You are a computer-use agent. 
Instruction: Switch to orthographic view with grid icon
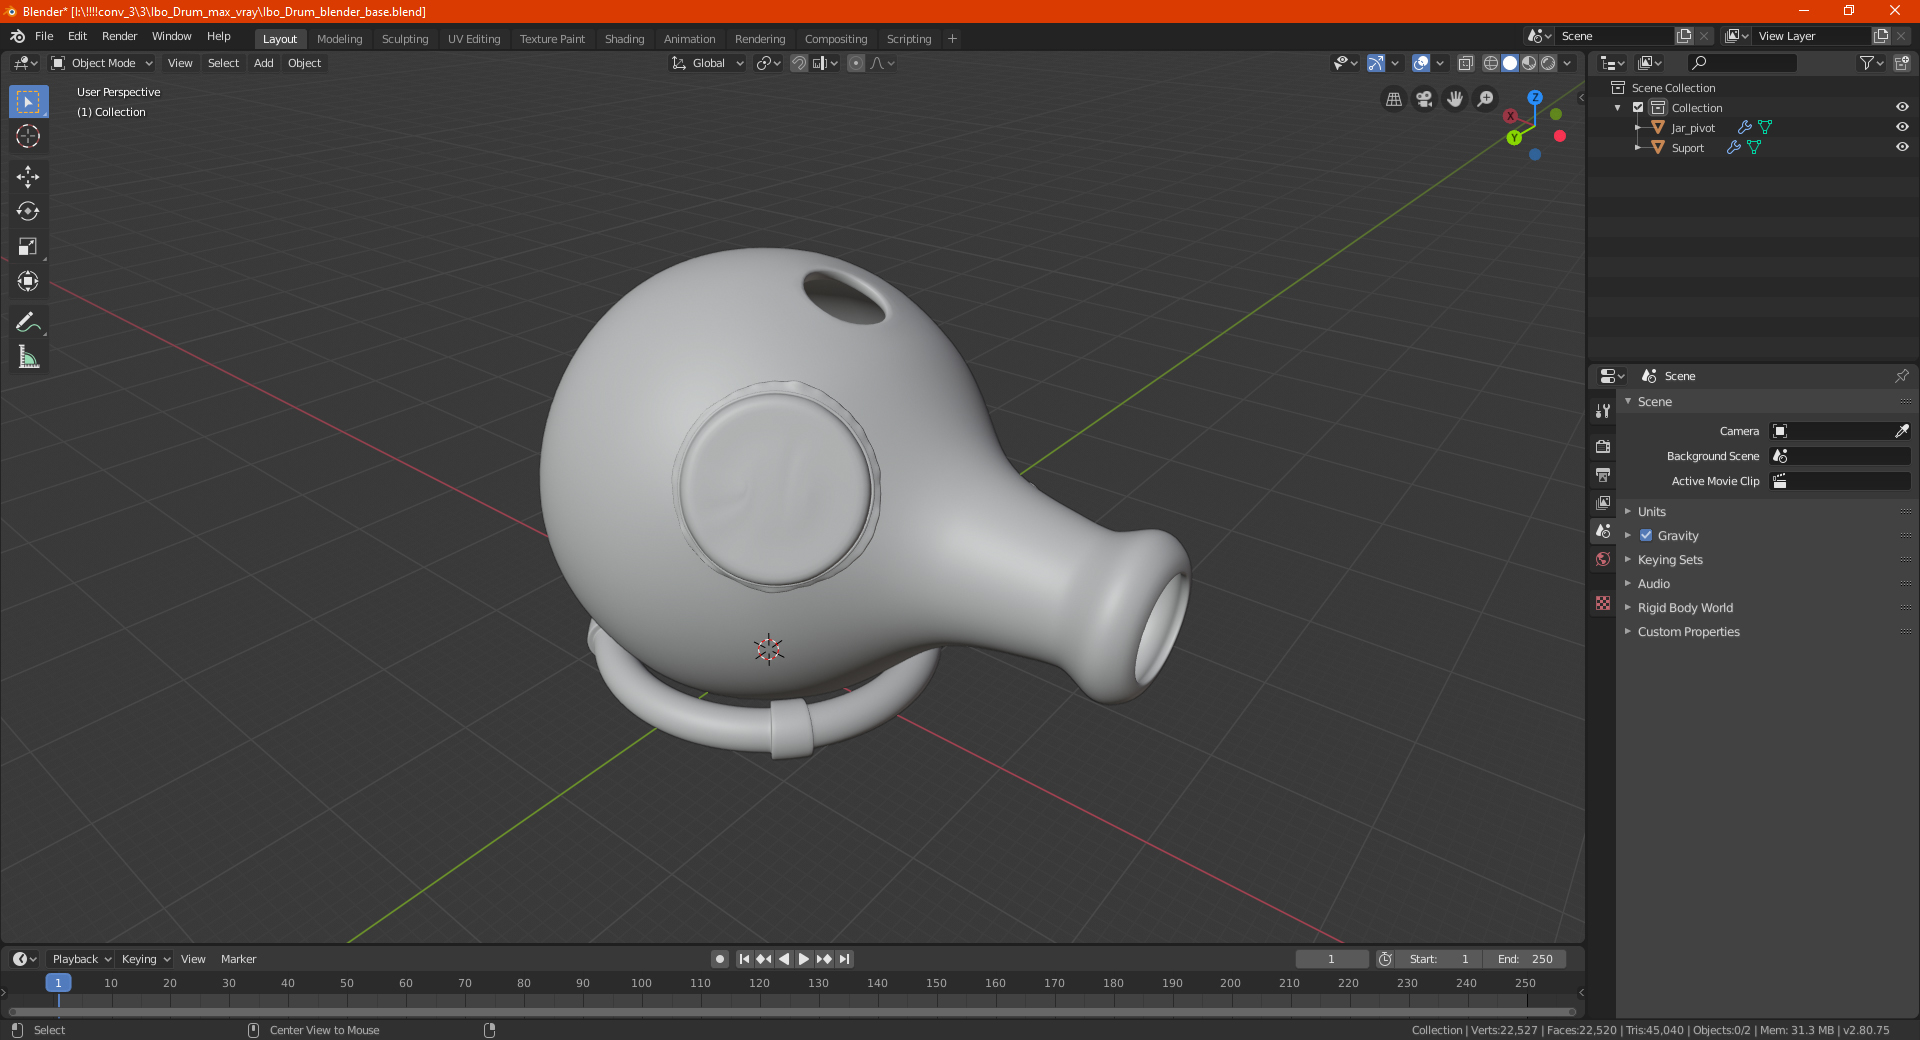[1393, 99]
